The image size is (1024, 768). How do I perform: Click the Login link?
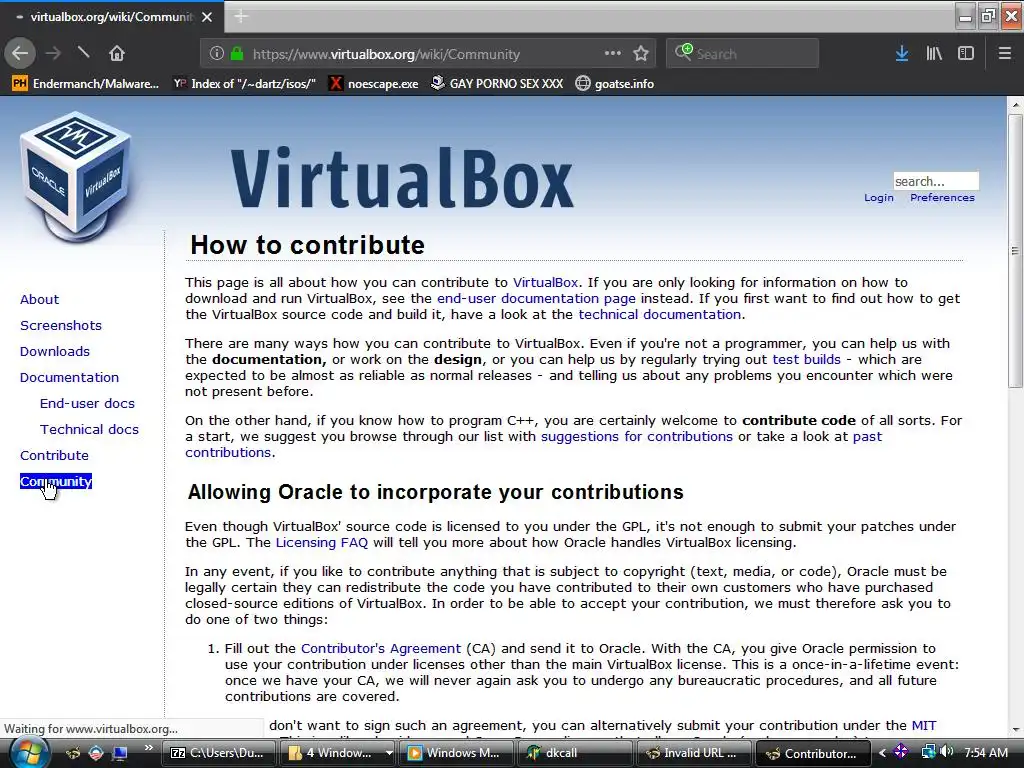[878, 197]
